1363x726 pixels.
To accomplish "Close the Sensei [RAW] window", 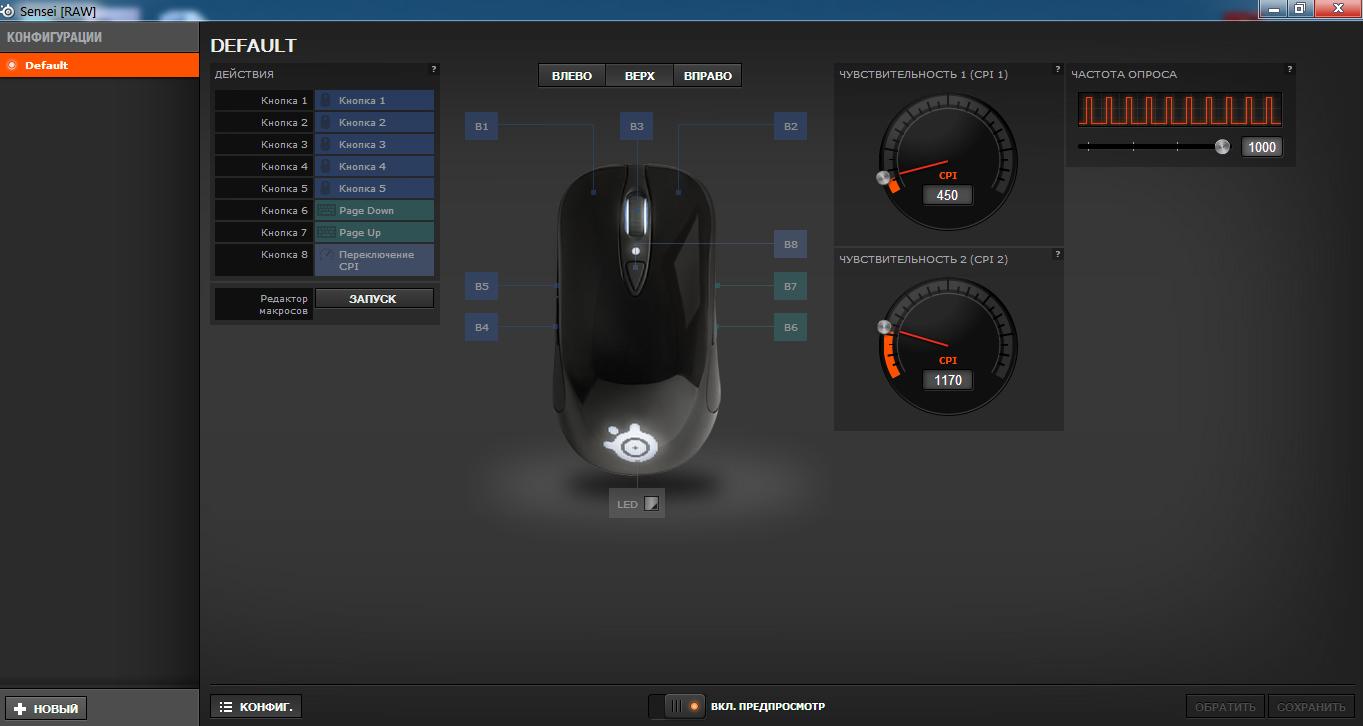I will click(1336, 8).
